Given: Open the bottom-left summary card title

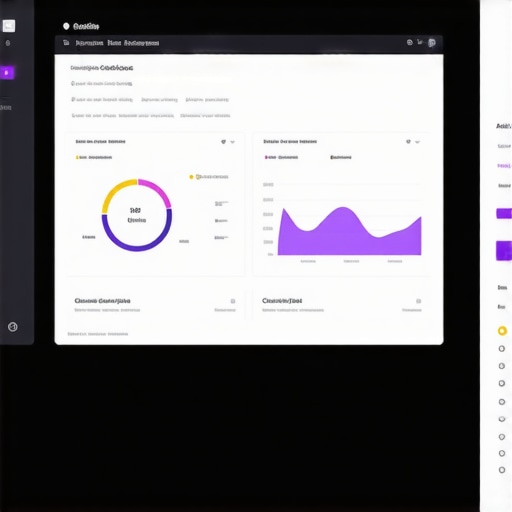Looking at the screenshot, I should [102, 301].
